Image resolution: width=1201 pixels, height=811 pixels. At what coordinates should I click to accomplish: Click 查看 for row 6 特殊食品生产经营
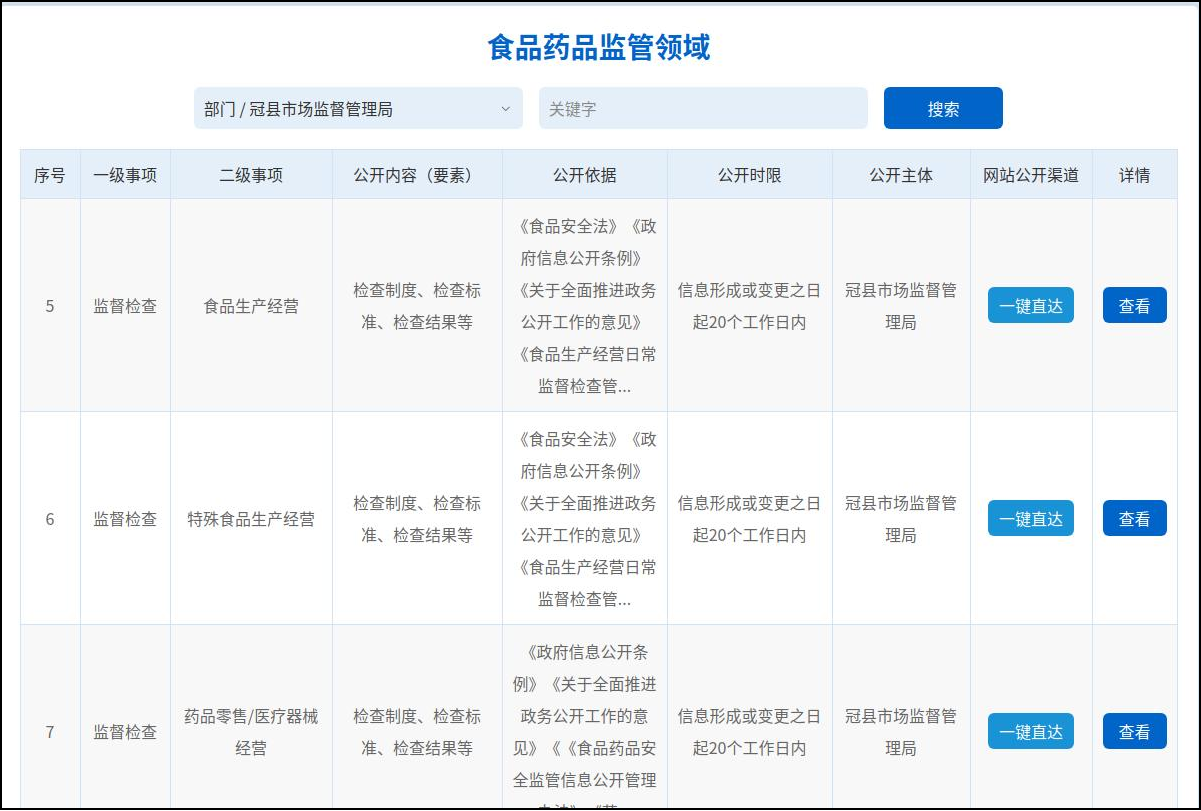[x=1135, y=519]
